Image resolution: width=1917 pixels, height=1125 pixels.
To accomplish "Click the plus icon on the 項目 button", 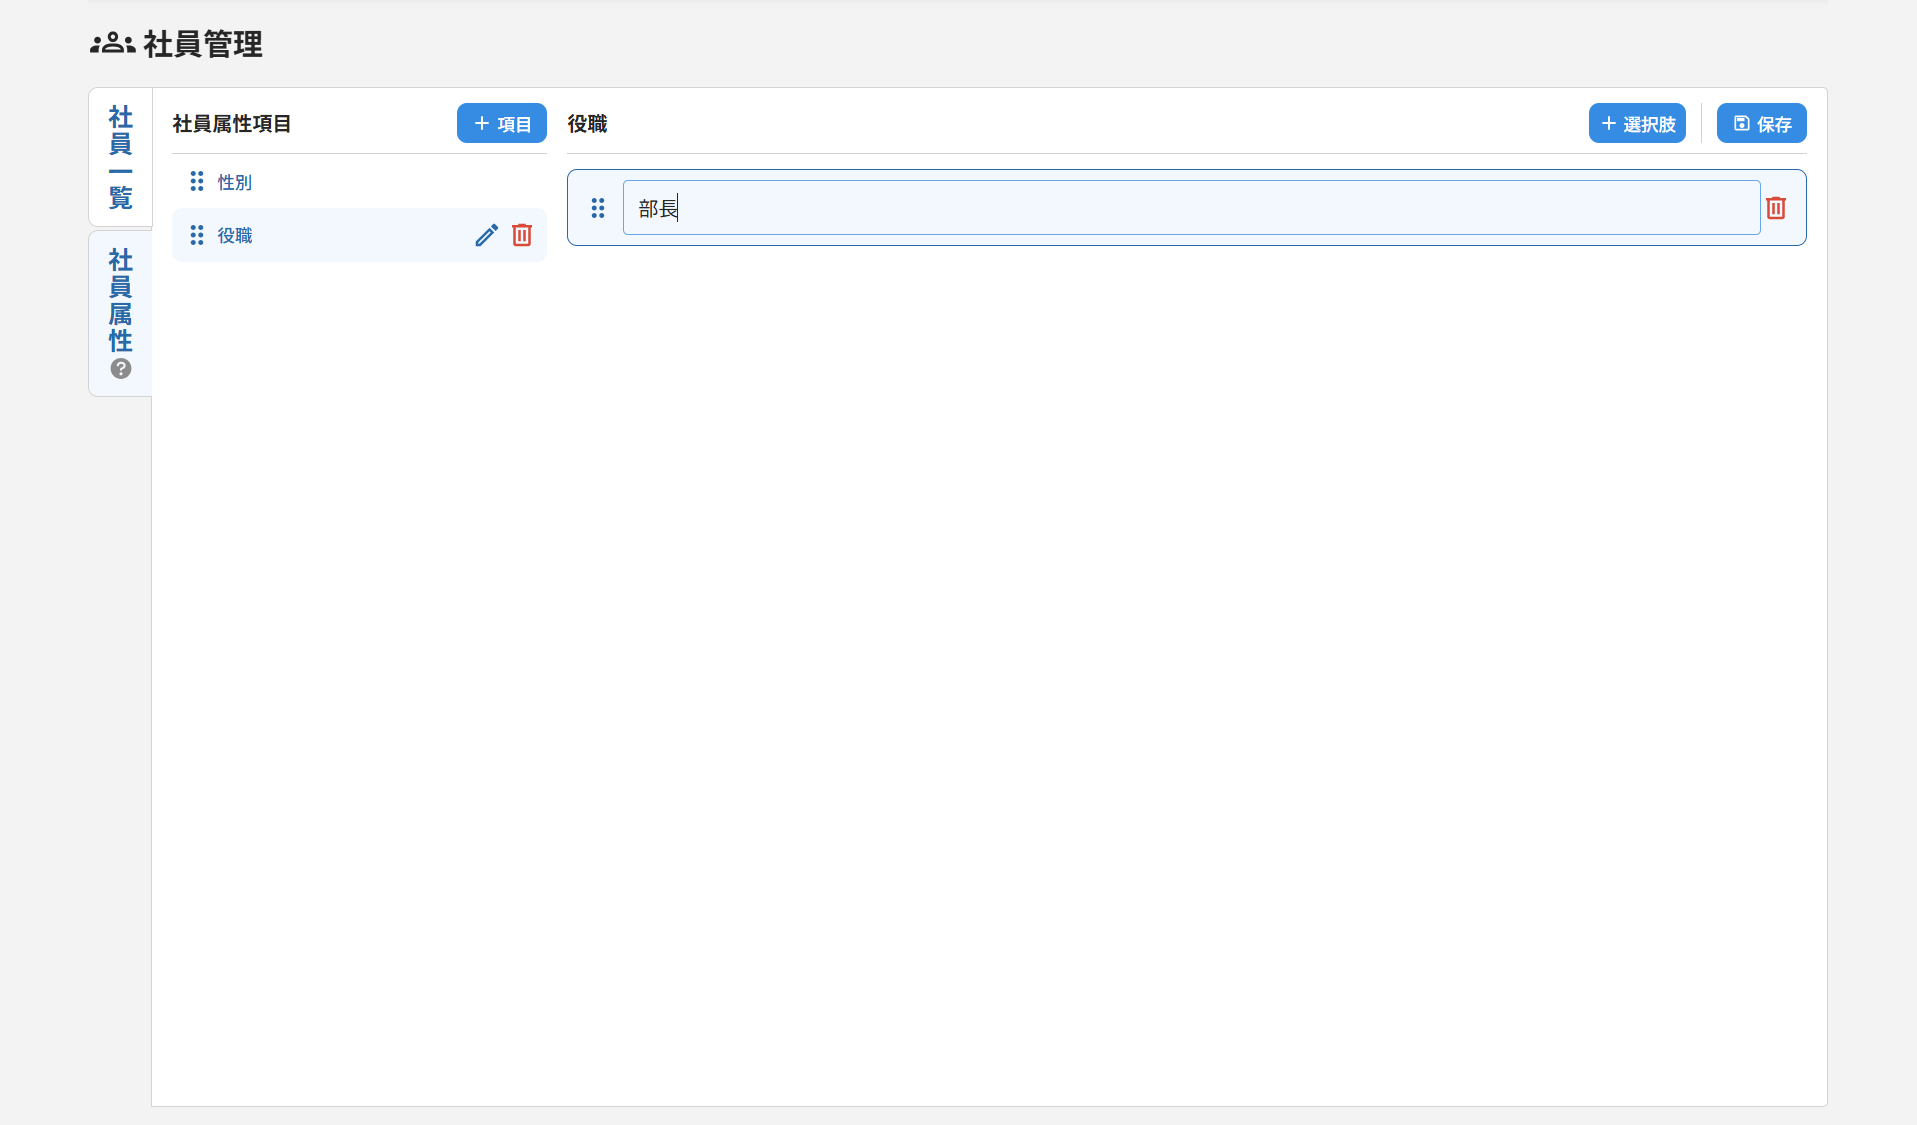I will click(x=481, y=123).
